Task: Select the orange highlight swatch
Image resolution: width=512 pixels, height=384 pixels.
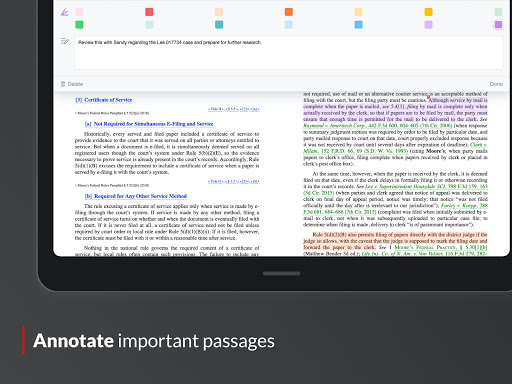Action: (x=289, y=12)
